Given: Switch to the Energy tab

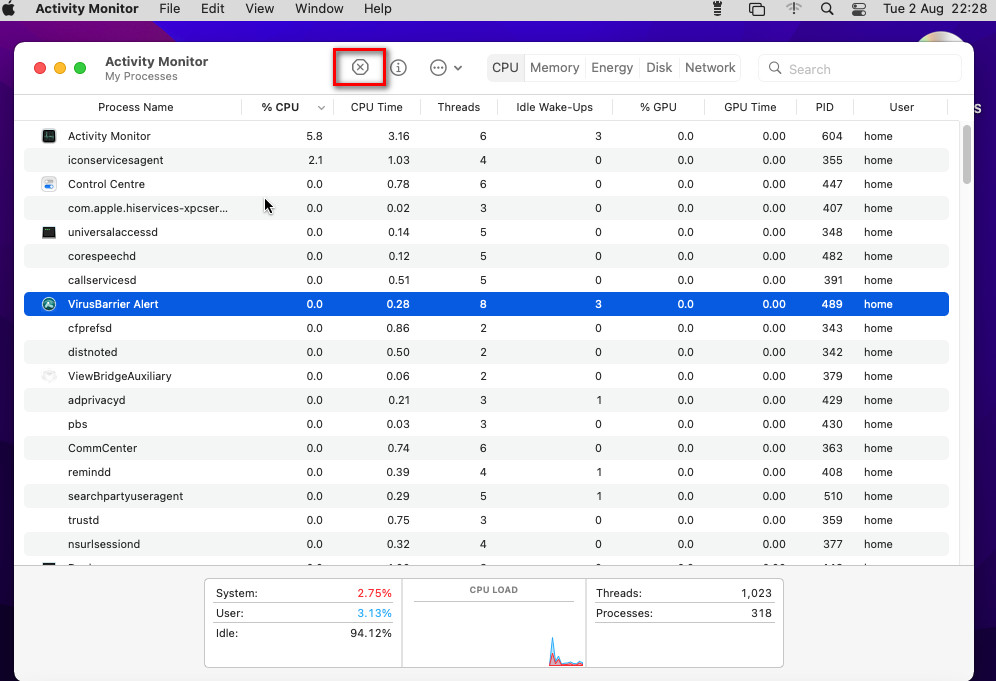Looking at the screenshot, I should coord(612,67).
